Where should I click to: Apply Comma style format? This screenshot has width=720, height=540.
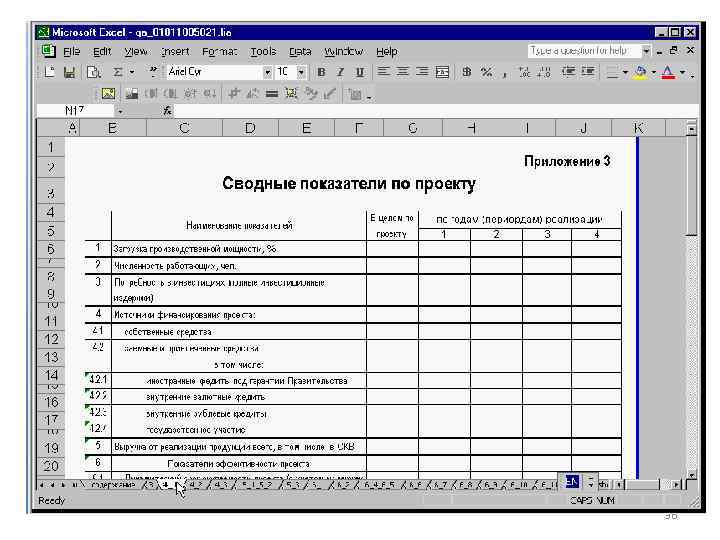coord(504,73)
